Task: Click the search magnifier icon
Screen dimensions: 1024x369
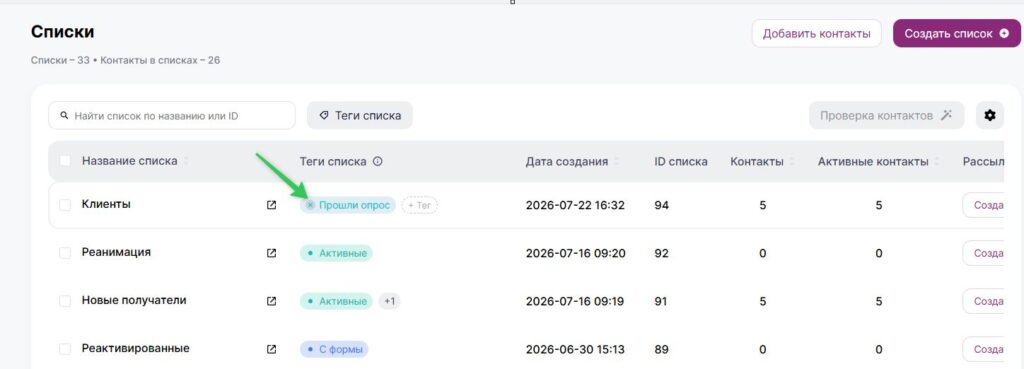Action: [x=64, y=116]
